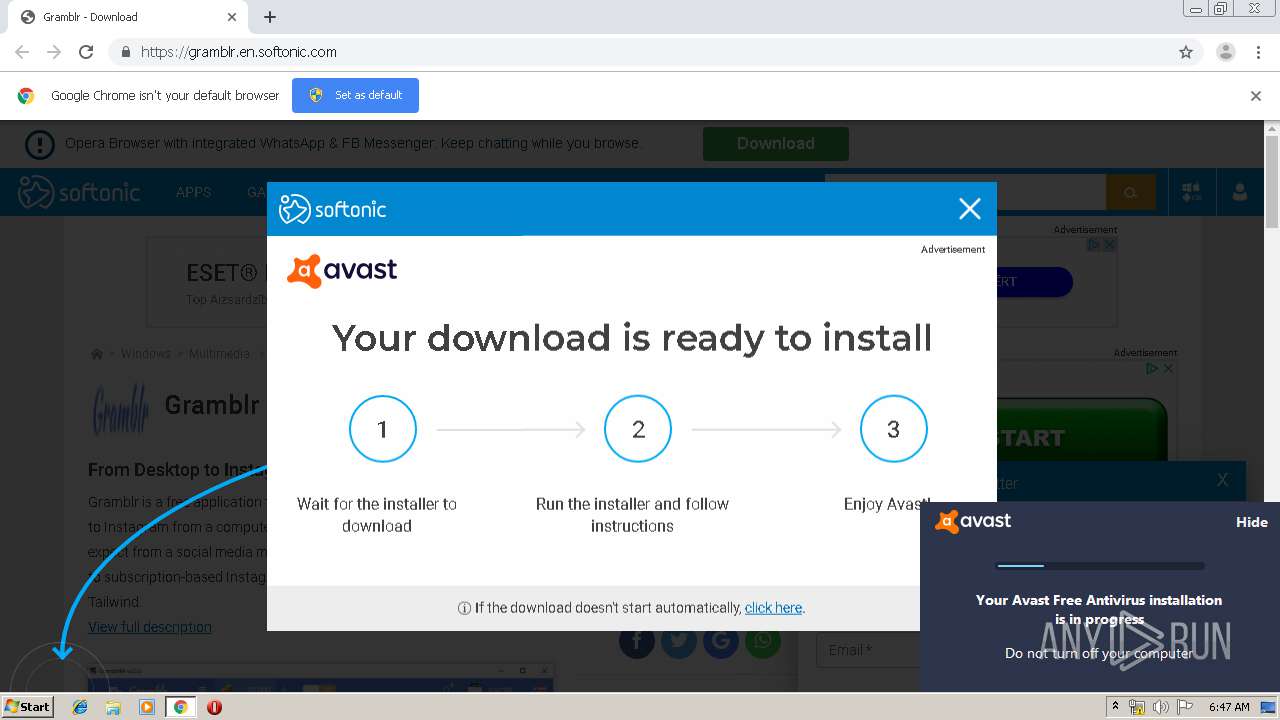Open the volume control tray icon
The height and width of the screenshot is (720, 1280).
1161,707
